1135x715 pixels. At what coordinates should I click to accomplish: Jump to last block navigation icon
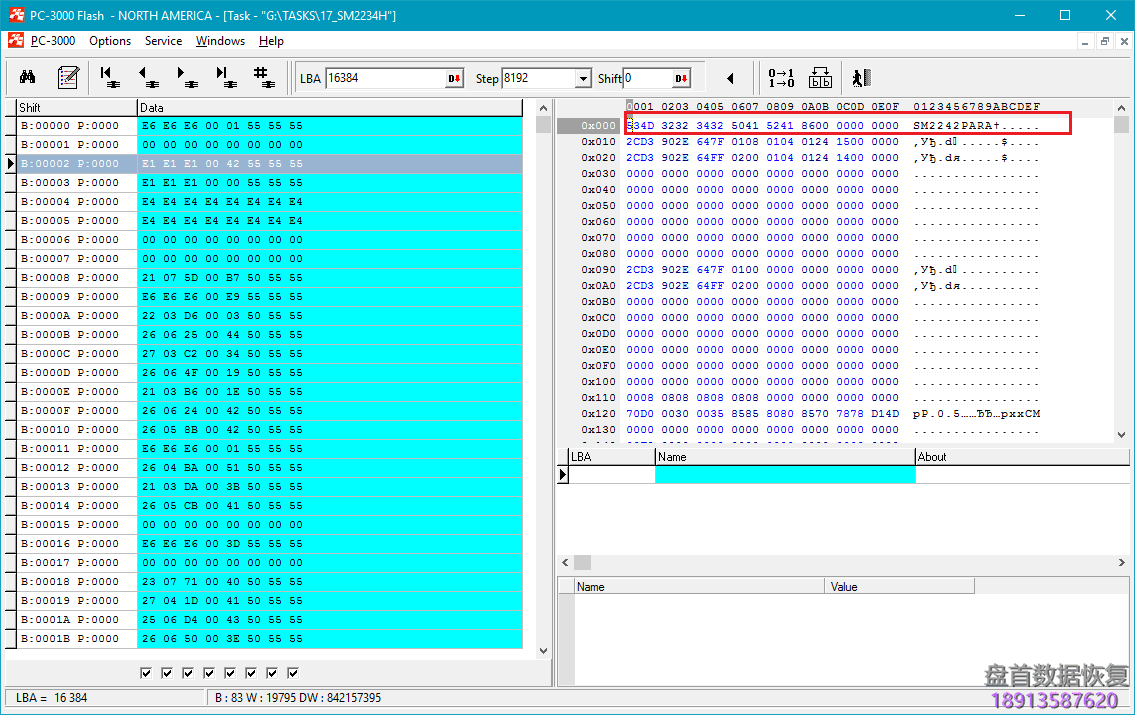pos(225,78)
